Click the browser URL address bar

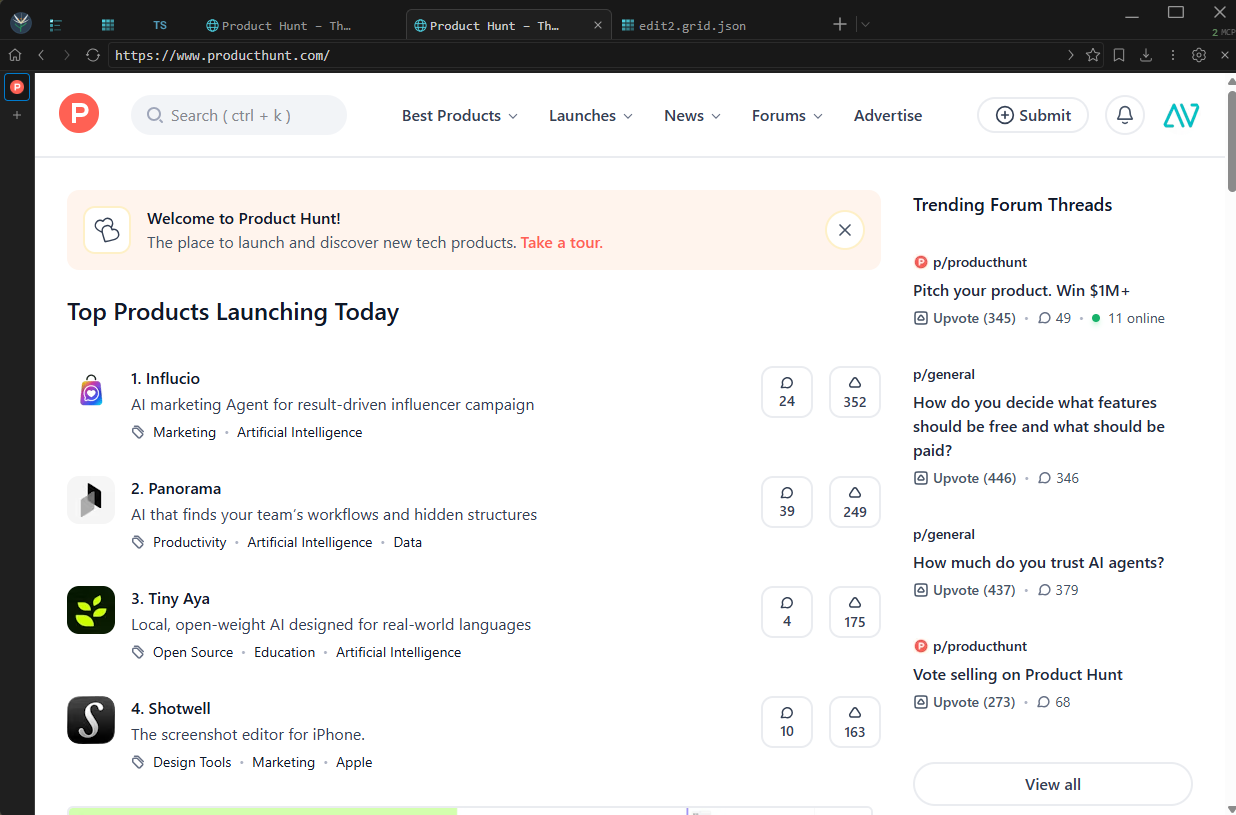tap(583, 55)
